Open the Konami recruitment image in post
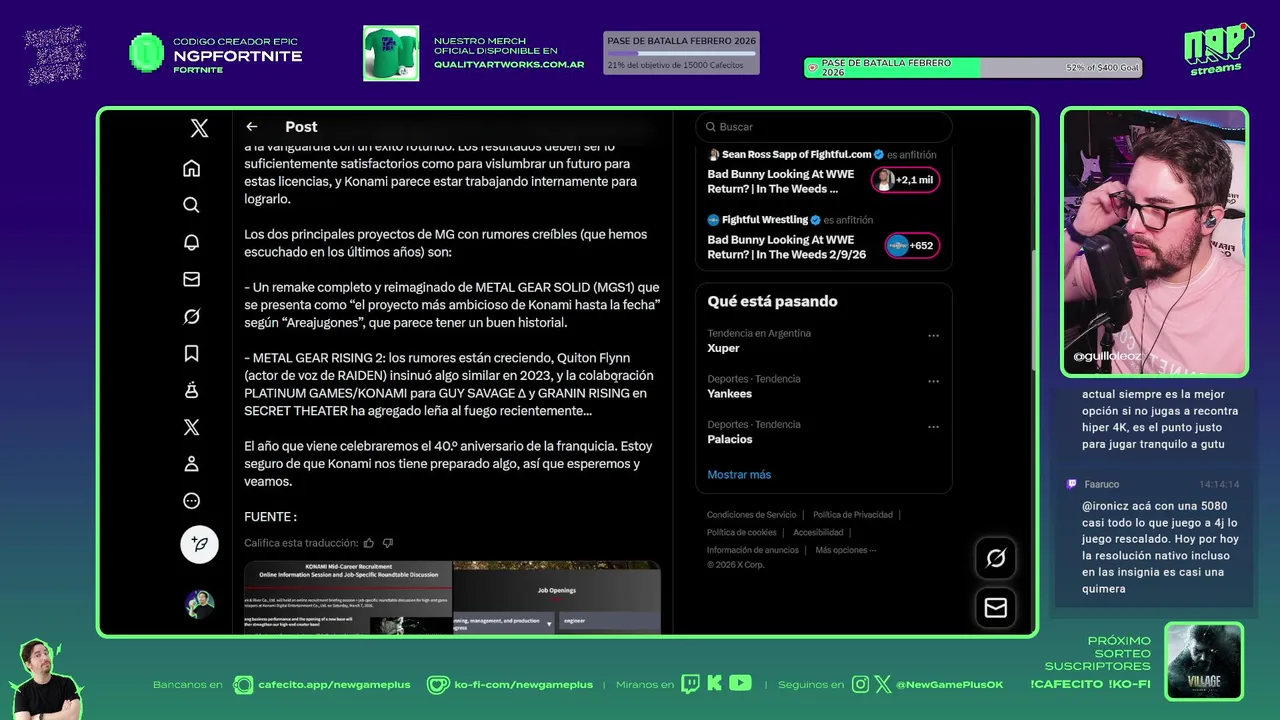 click(x=348, y=597)
